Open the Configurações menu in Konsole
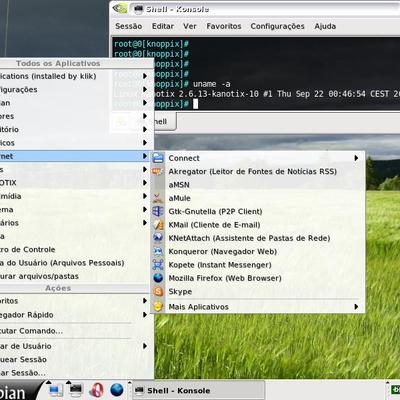Screen dimensions: 400x400 [x=277, y=26]
